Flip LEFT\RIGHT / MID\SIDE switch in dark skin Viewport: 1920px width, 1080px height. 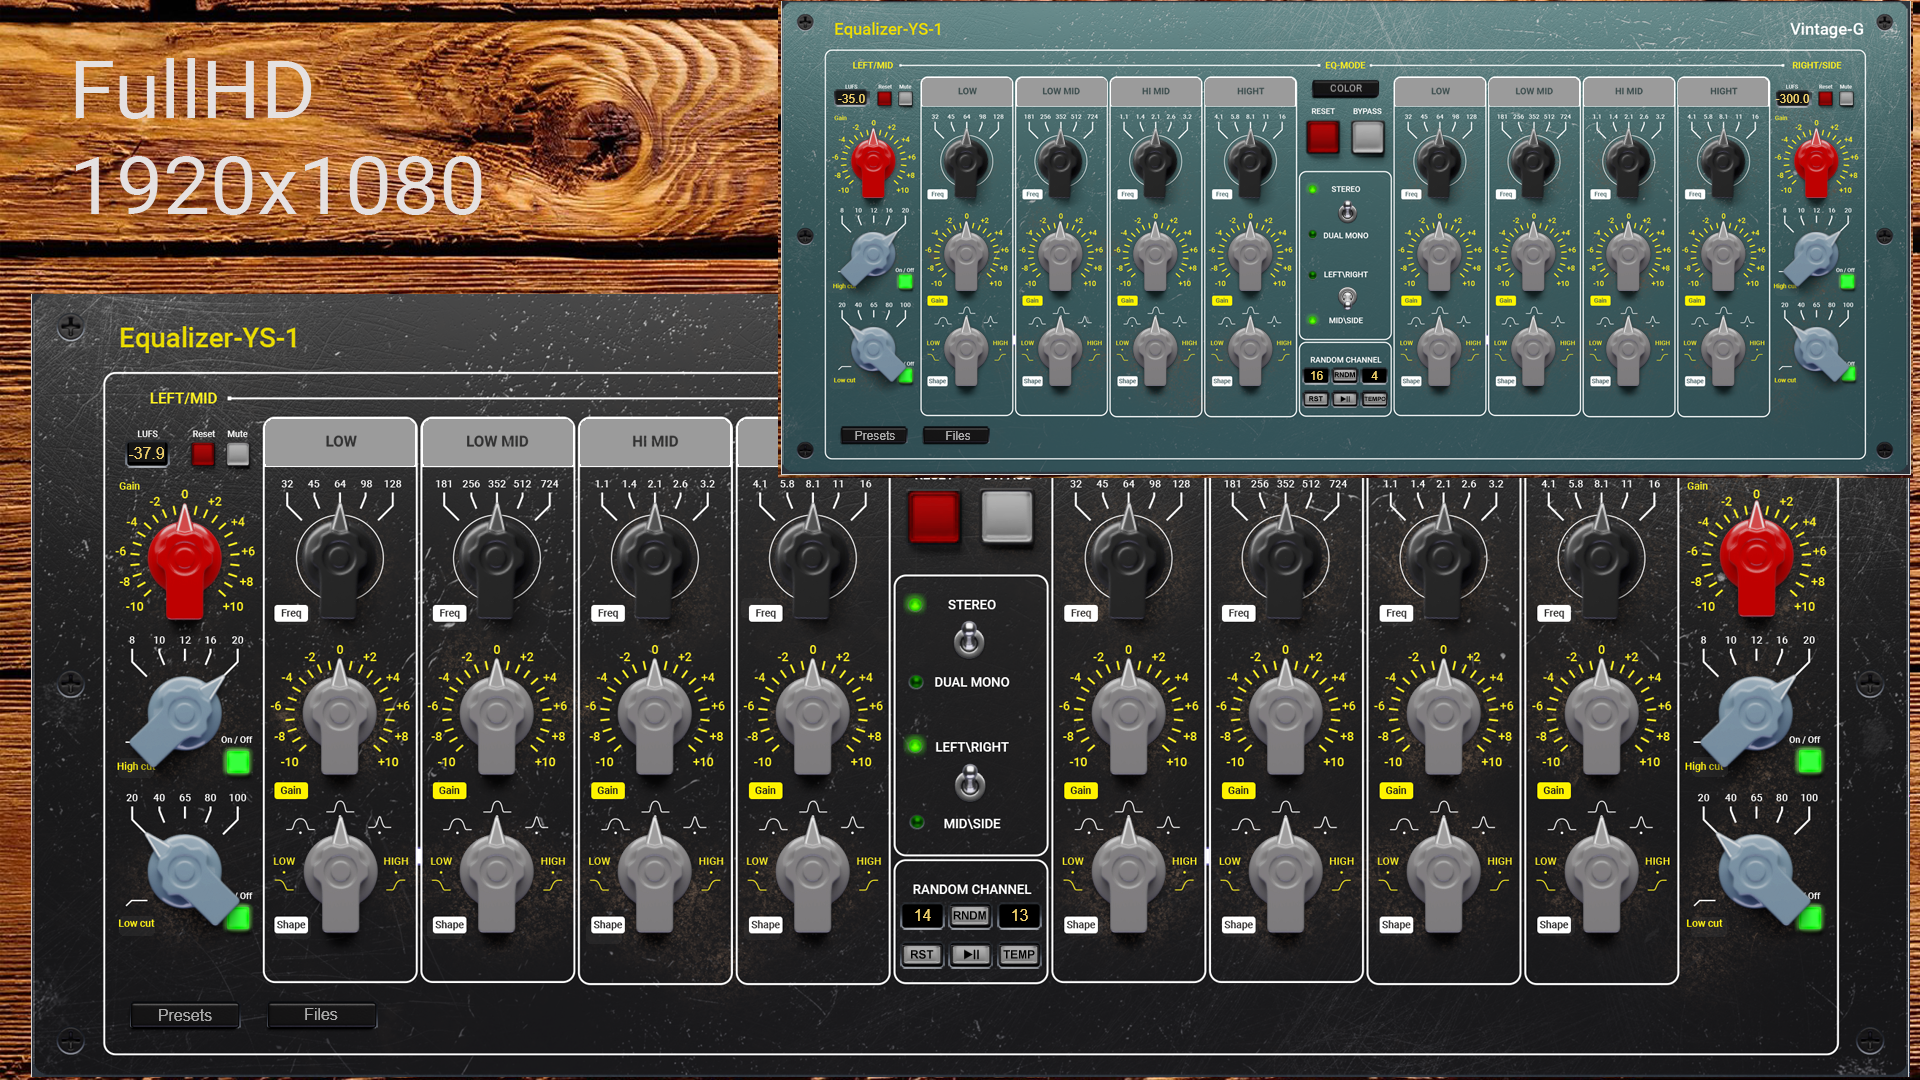click(969, 783)
